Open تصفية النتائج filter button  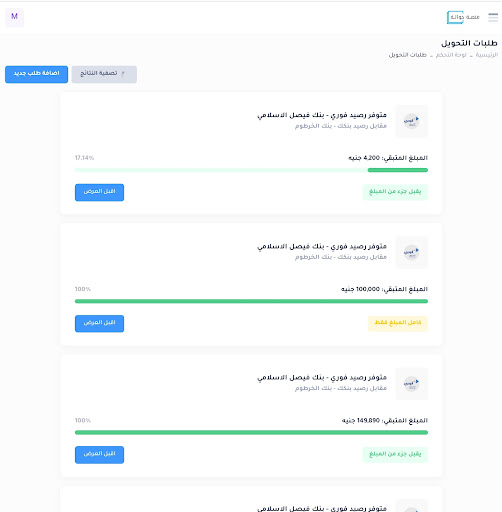click(x=104, y=74)
